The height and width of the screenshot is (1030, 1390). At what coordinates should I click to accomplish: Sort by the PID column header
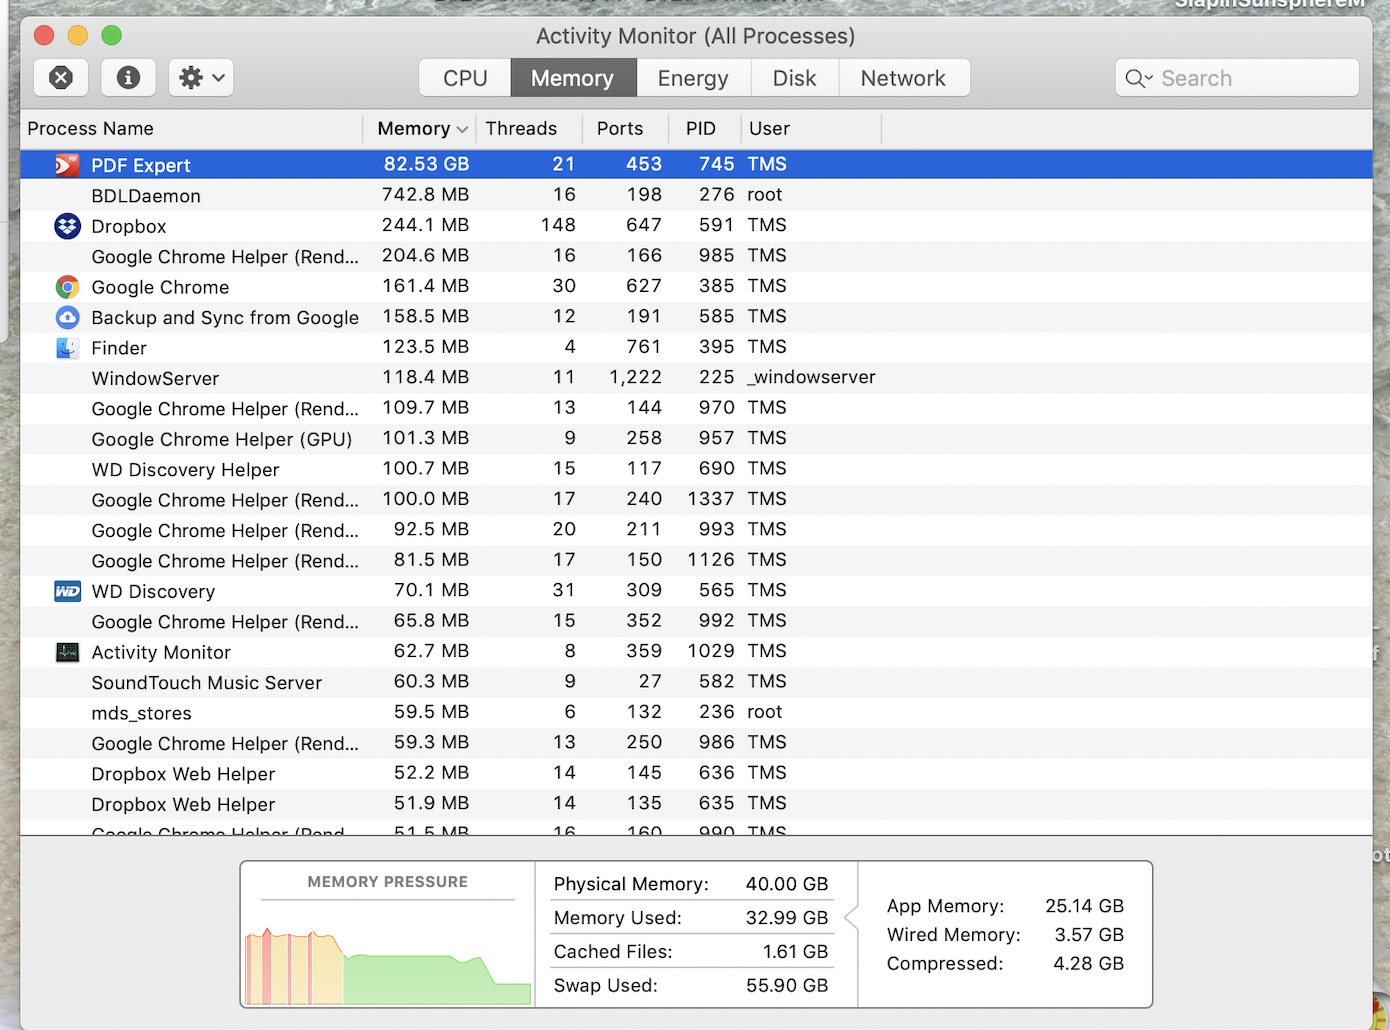coord(704,128)
